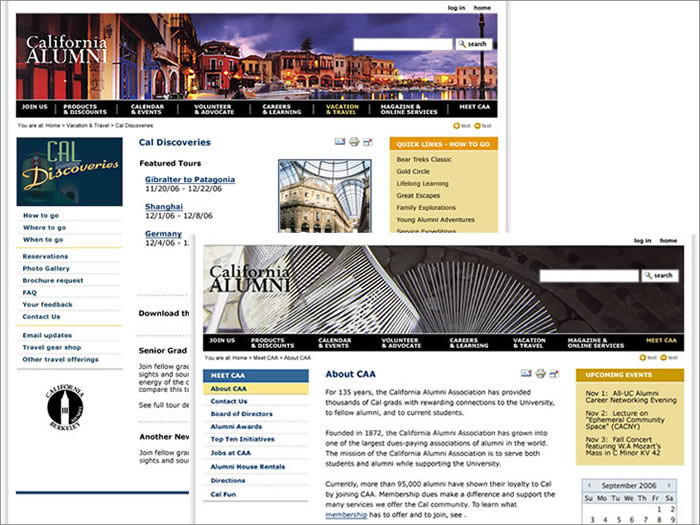Screen dimensions: 700x525
Task: Click the bookmark icon beside About CAA heading
Action: (x=554, y=374)
